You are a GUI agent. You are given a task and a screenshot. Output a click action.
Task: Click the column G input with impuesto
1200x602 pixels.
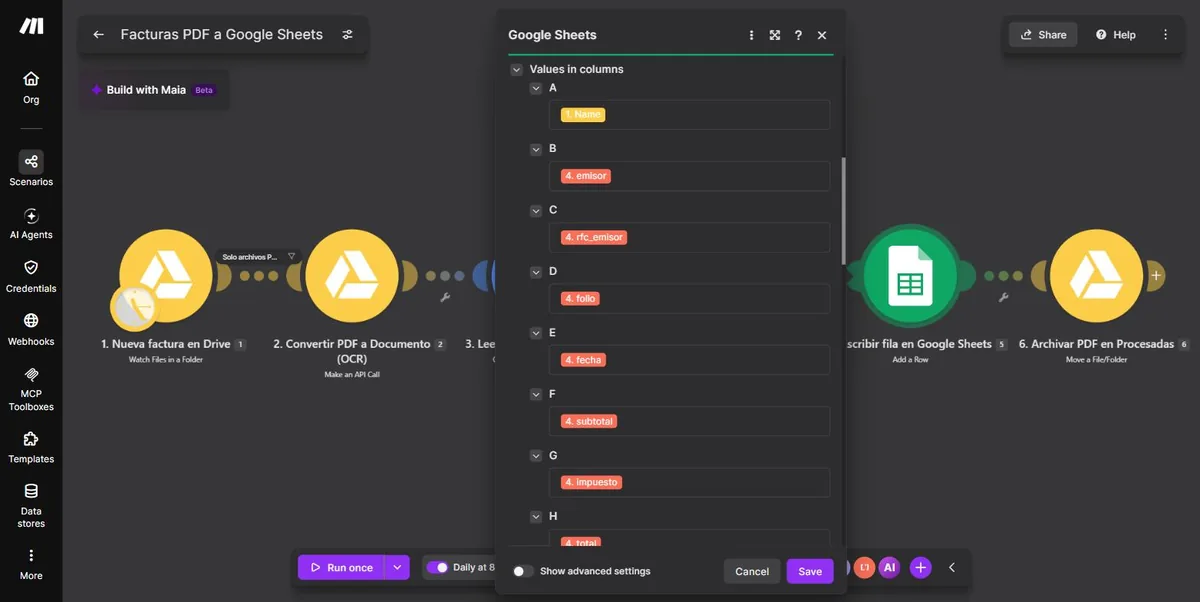coord(690,482)
